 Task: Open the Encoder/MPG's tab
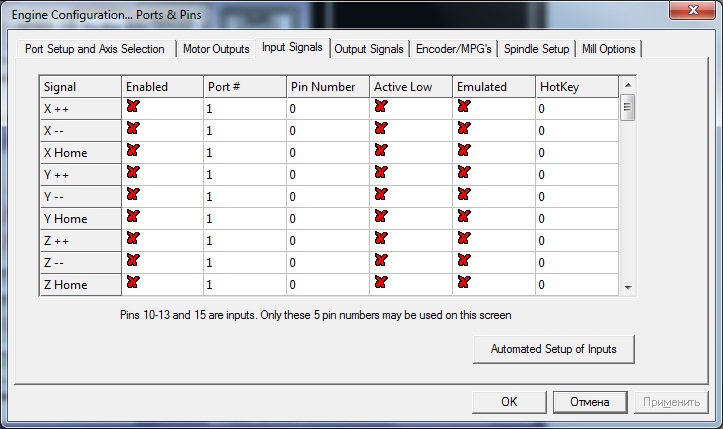(x=454, y=49)
